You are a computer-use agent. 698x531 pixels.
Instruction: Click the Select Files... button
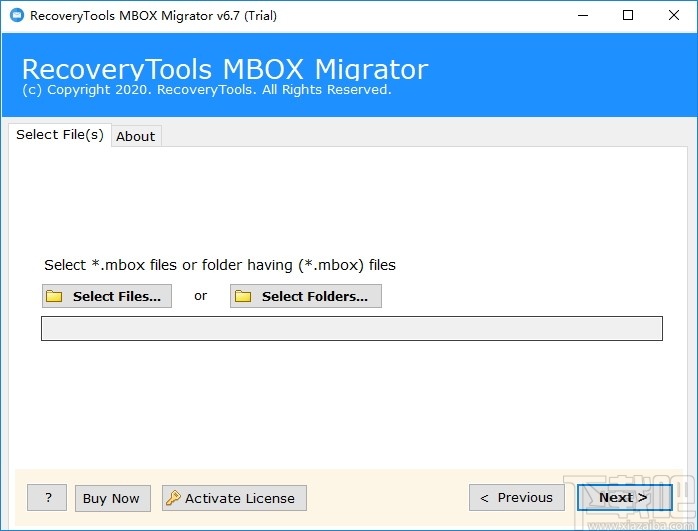pyautogui.click(x=107, y=296)
